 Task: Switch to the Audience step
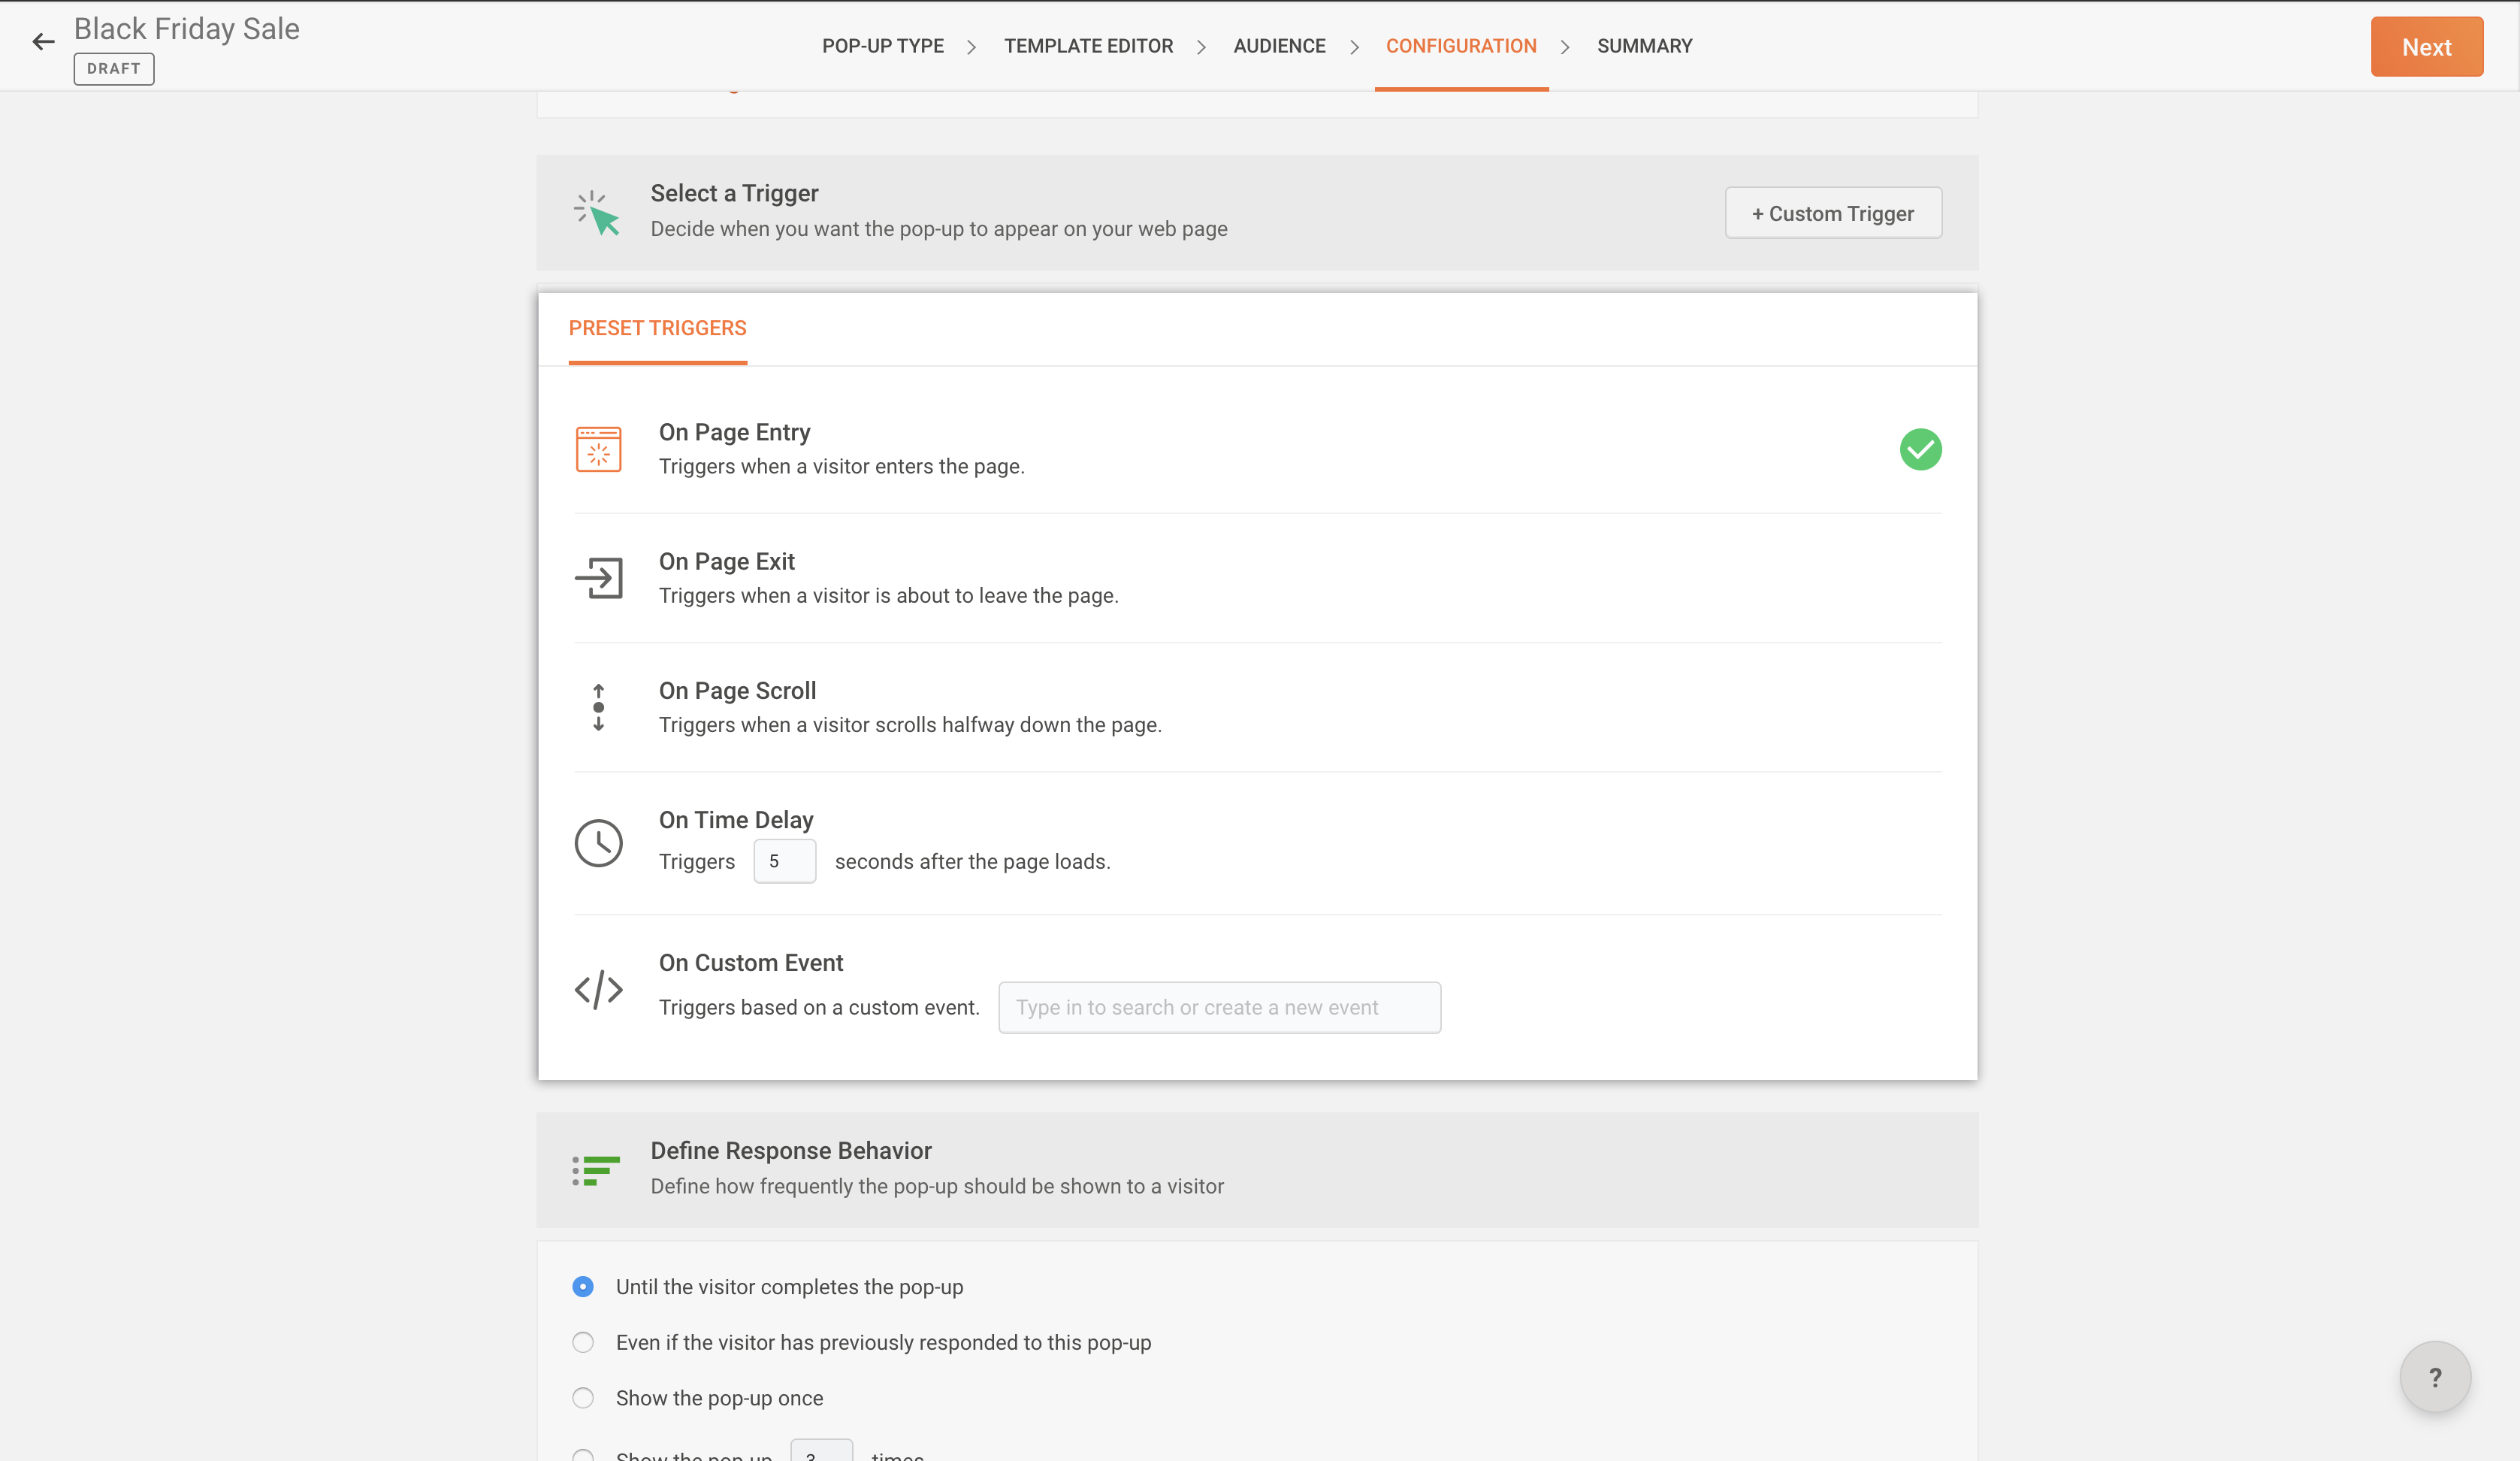click(x=1279, y=46)
